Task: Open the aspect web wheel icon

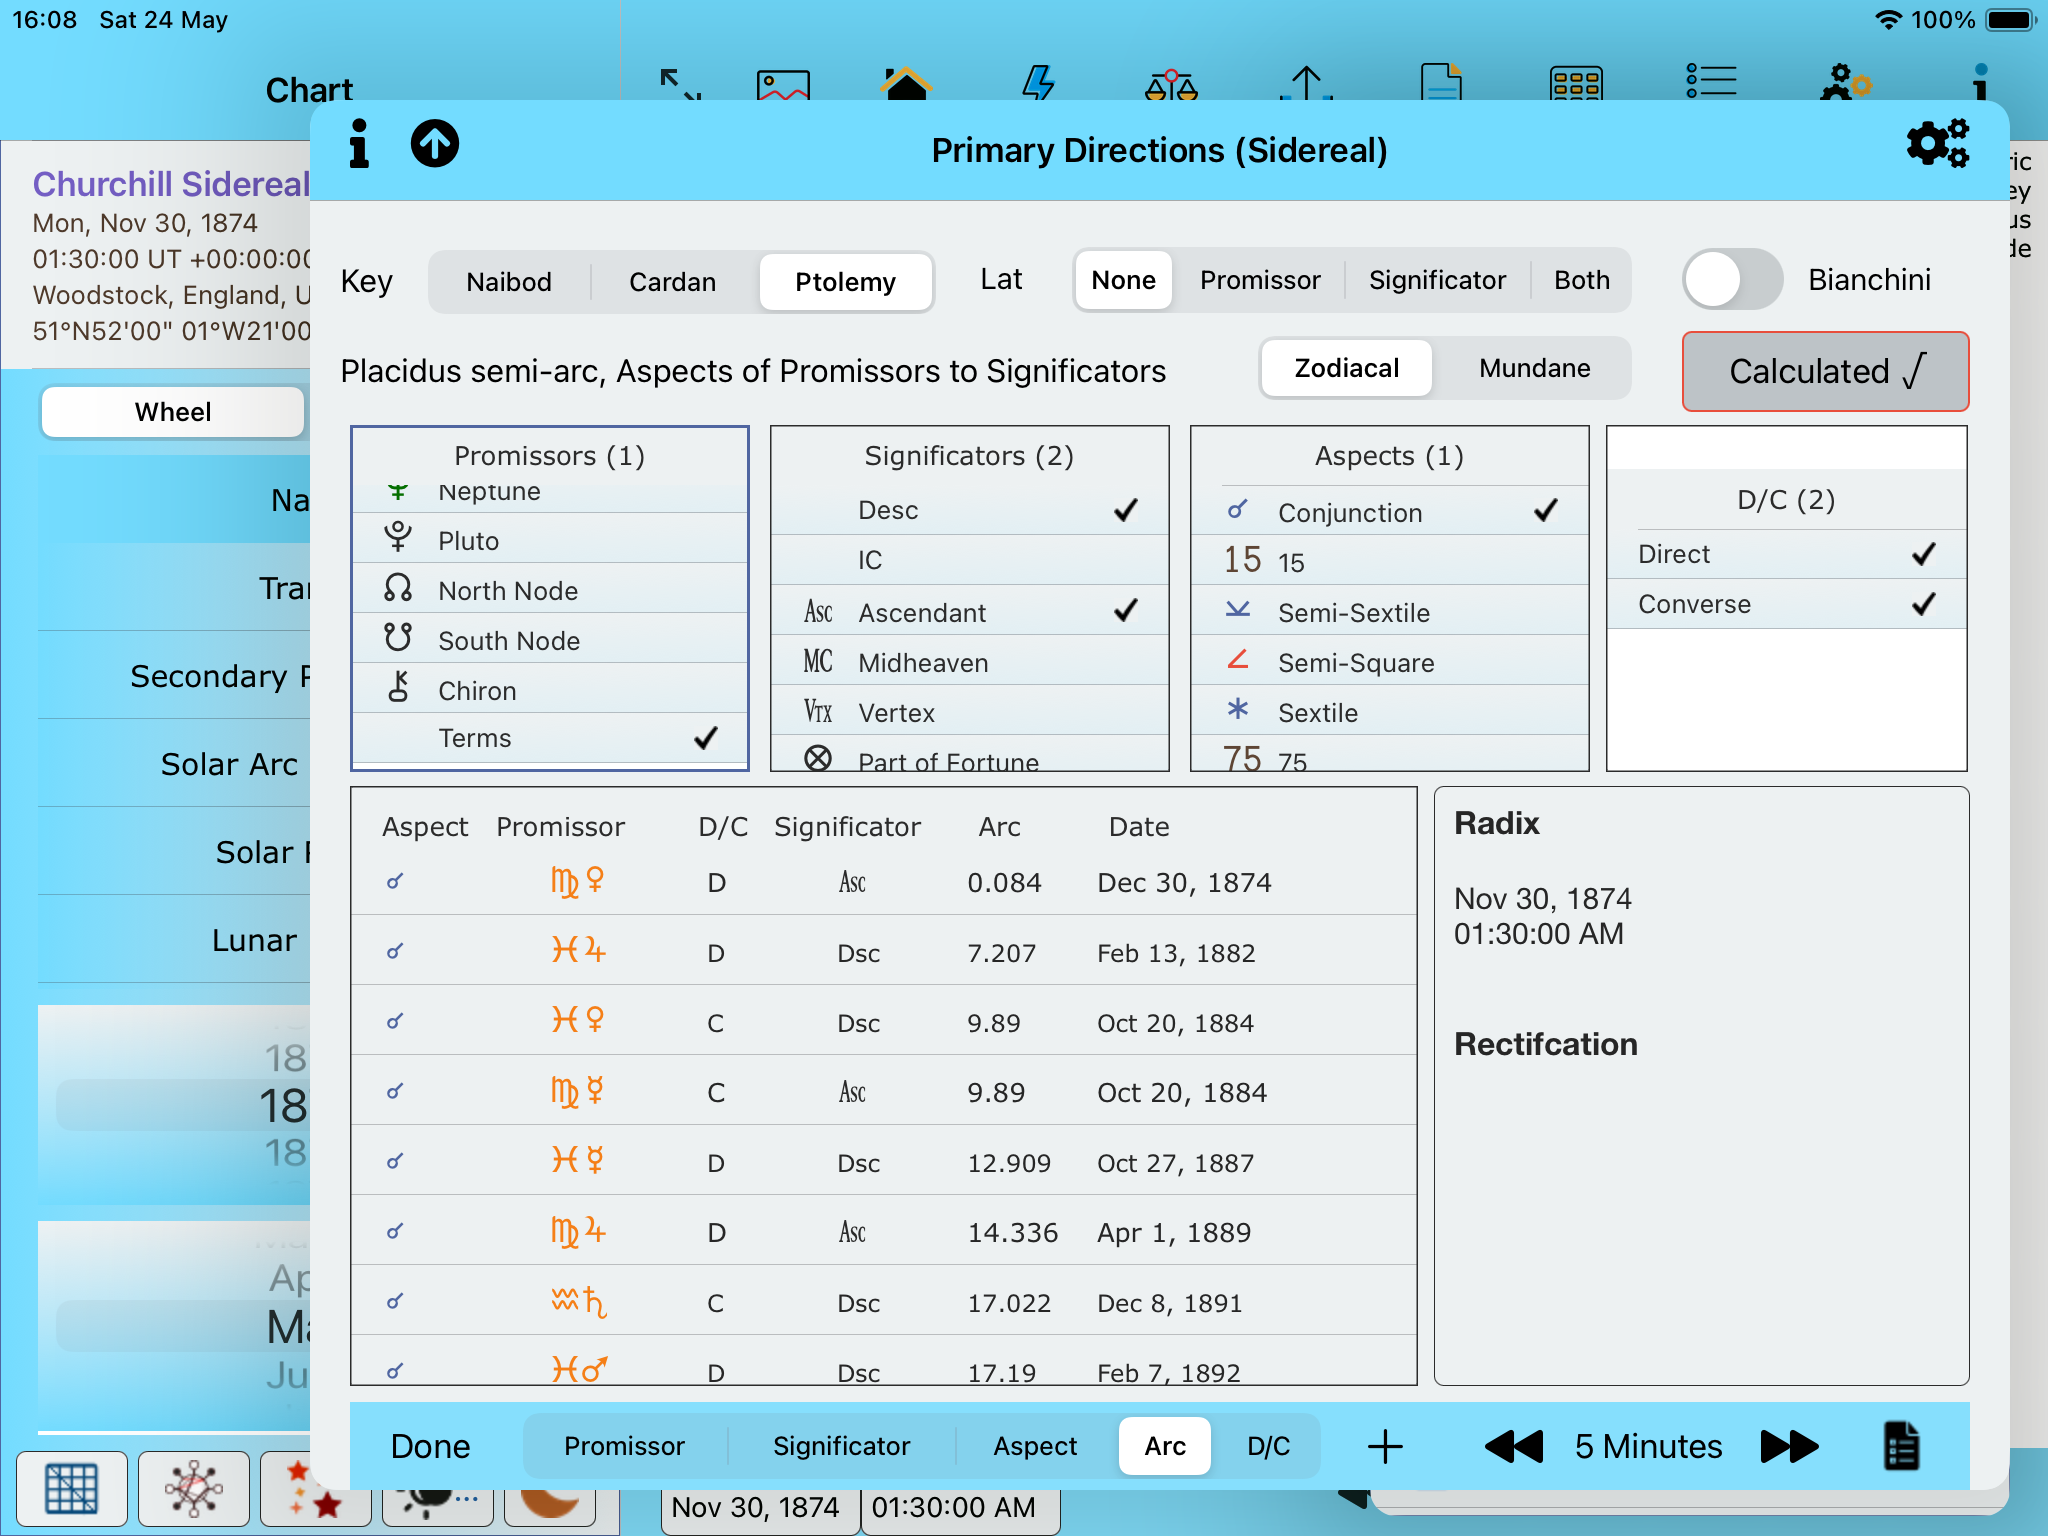Action: [193, 1488]
